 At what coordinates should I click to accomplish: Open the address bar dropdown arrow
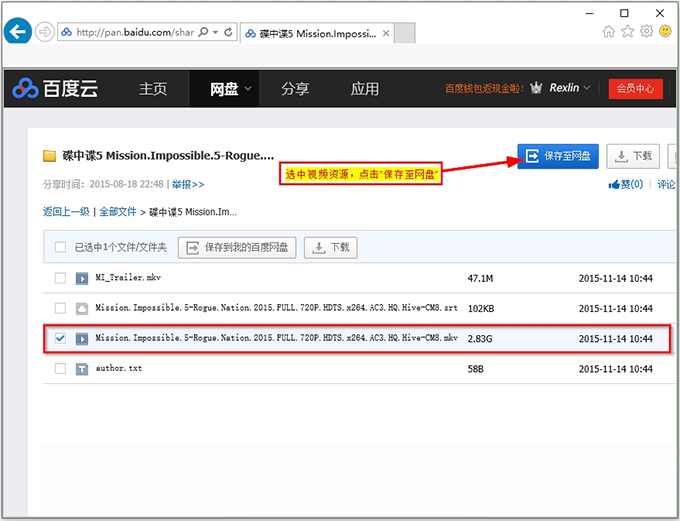click(216, 33)
